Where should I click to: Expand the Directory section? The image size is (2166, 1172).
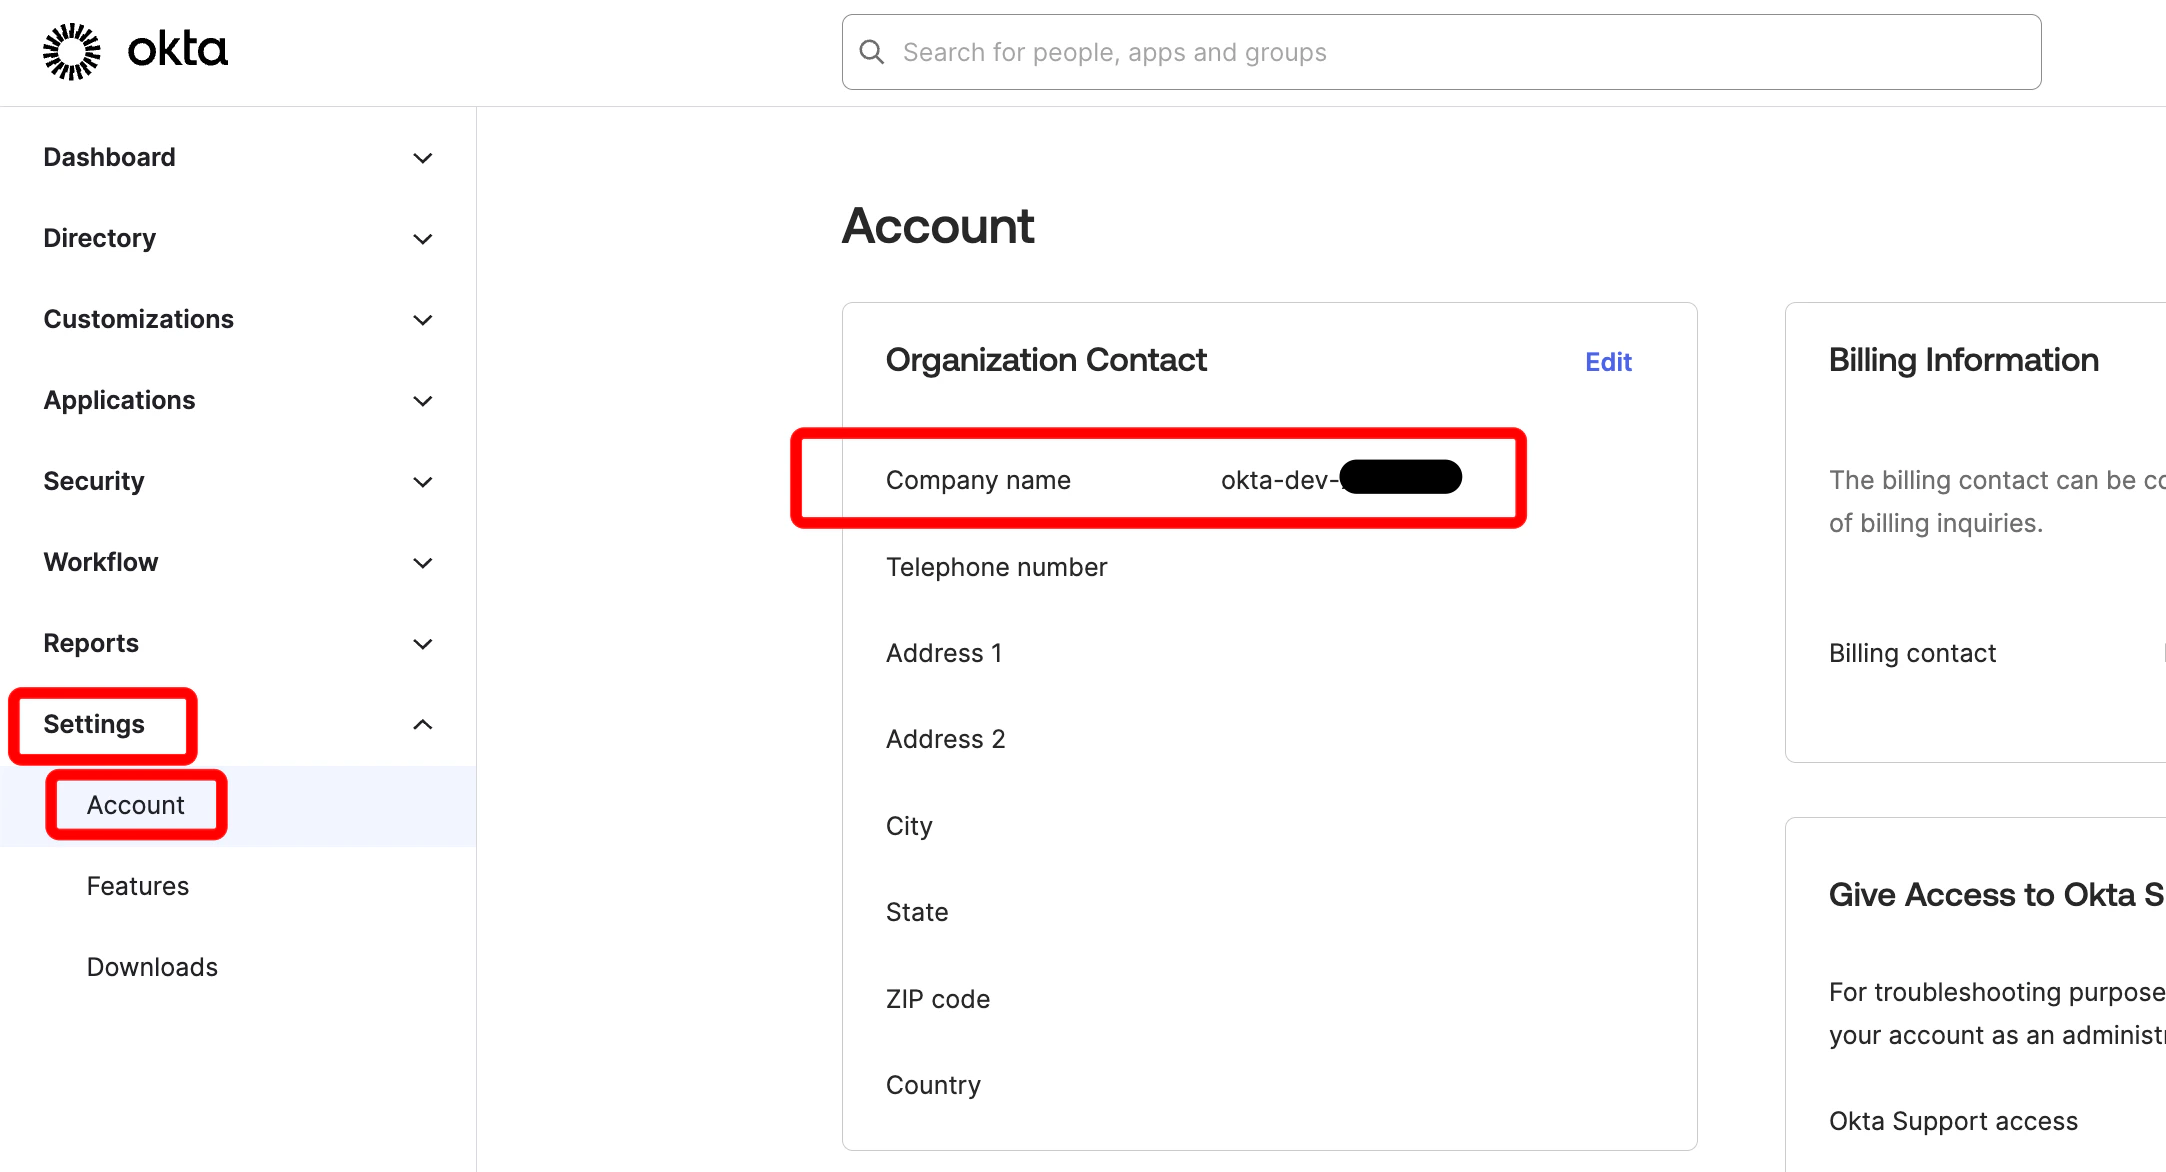pyautogui.click(x=422, y=238)
